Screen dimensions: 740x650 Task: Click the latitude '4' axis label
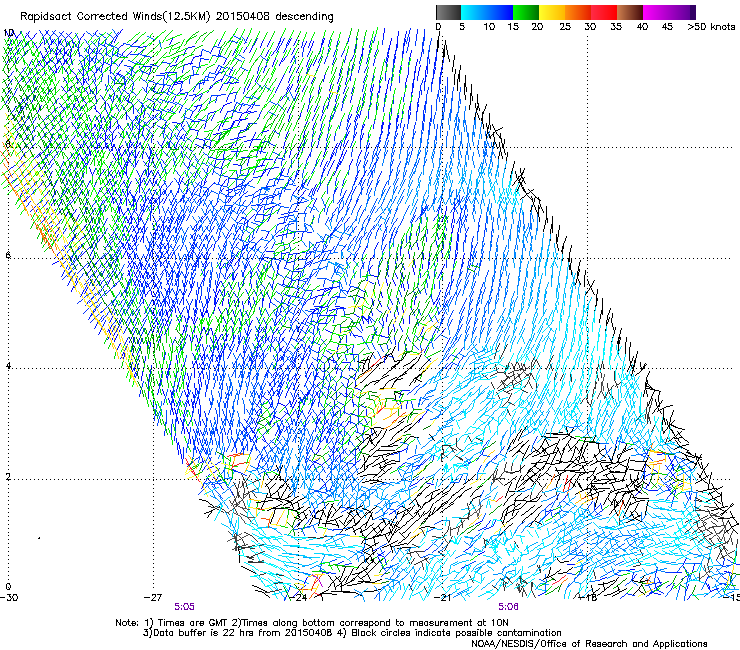tap(8, 366)
